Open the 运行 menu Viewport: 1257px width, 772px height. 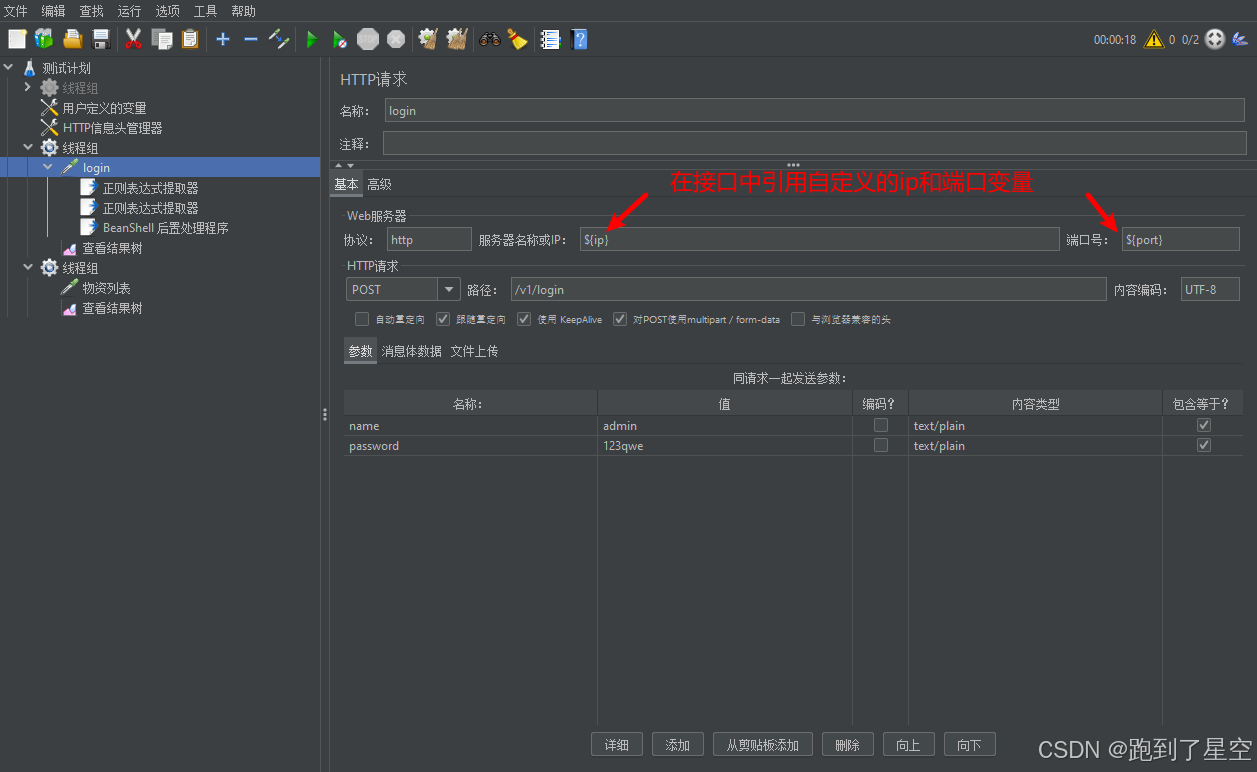click(x=129, y=11)
